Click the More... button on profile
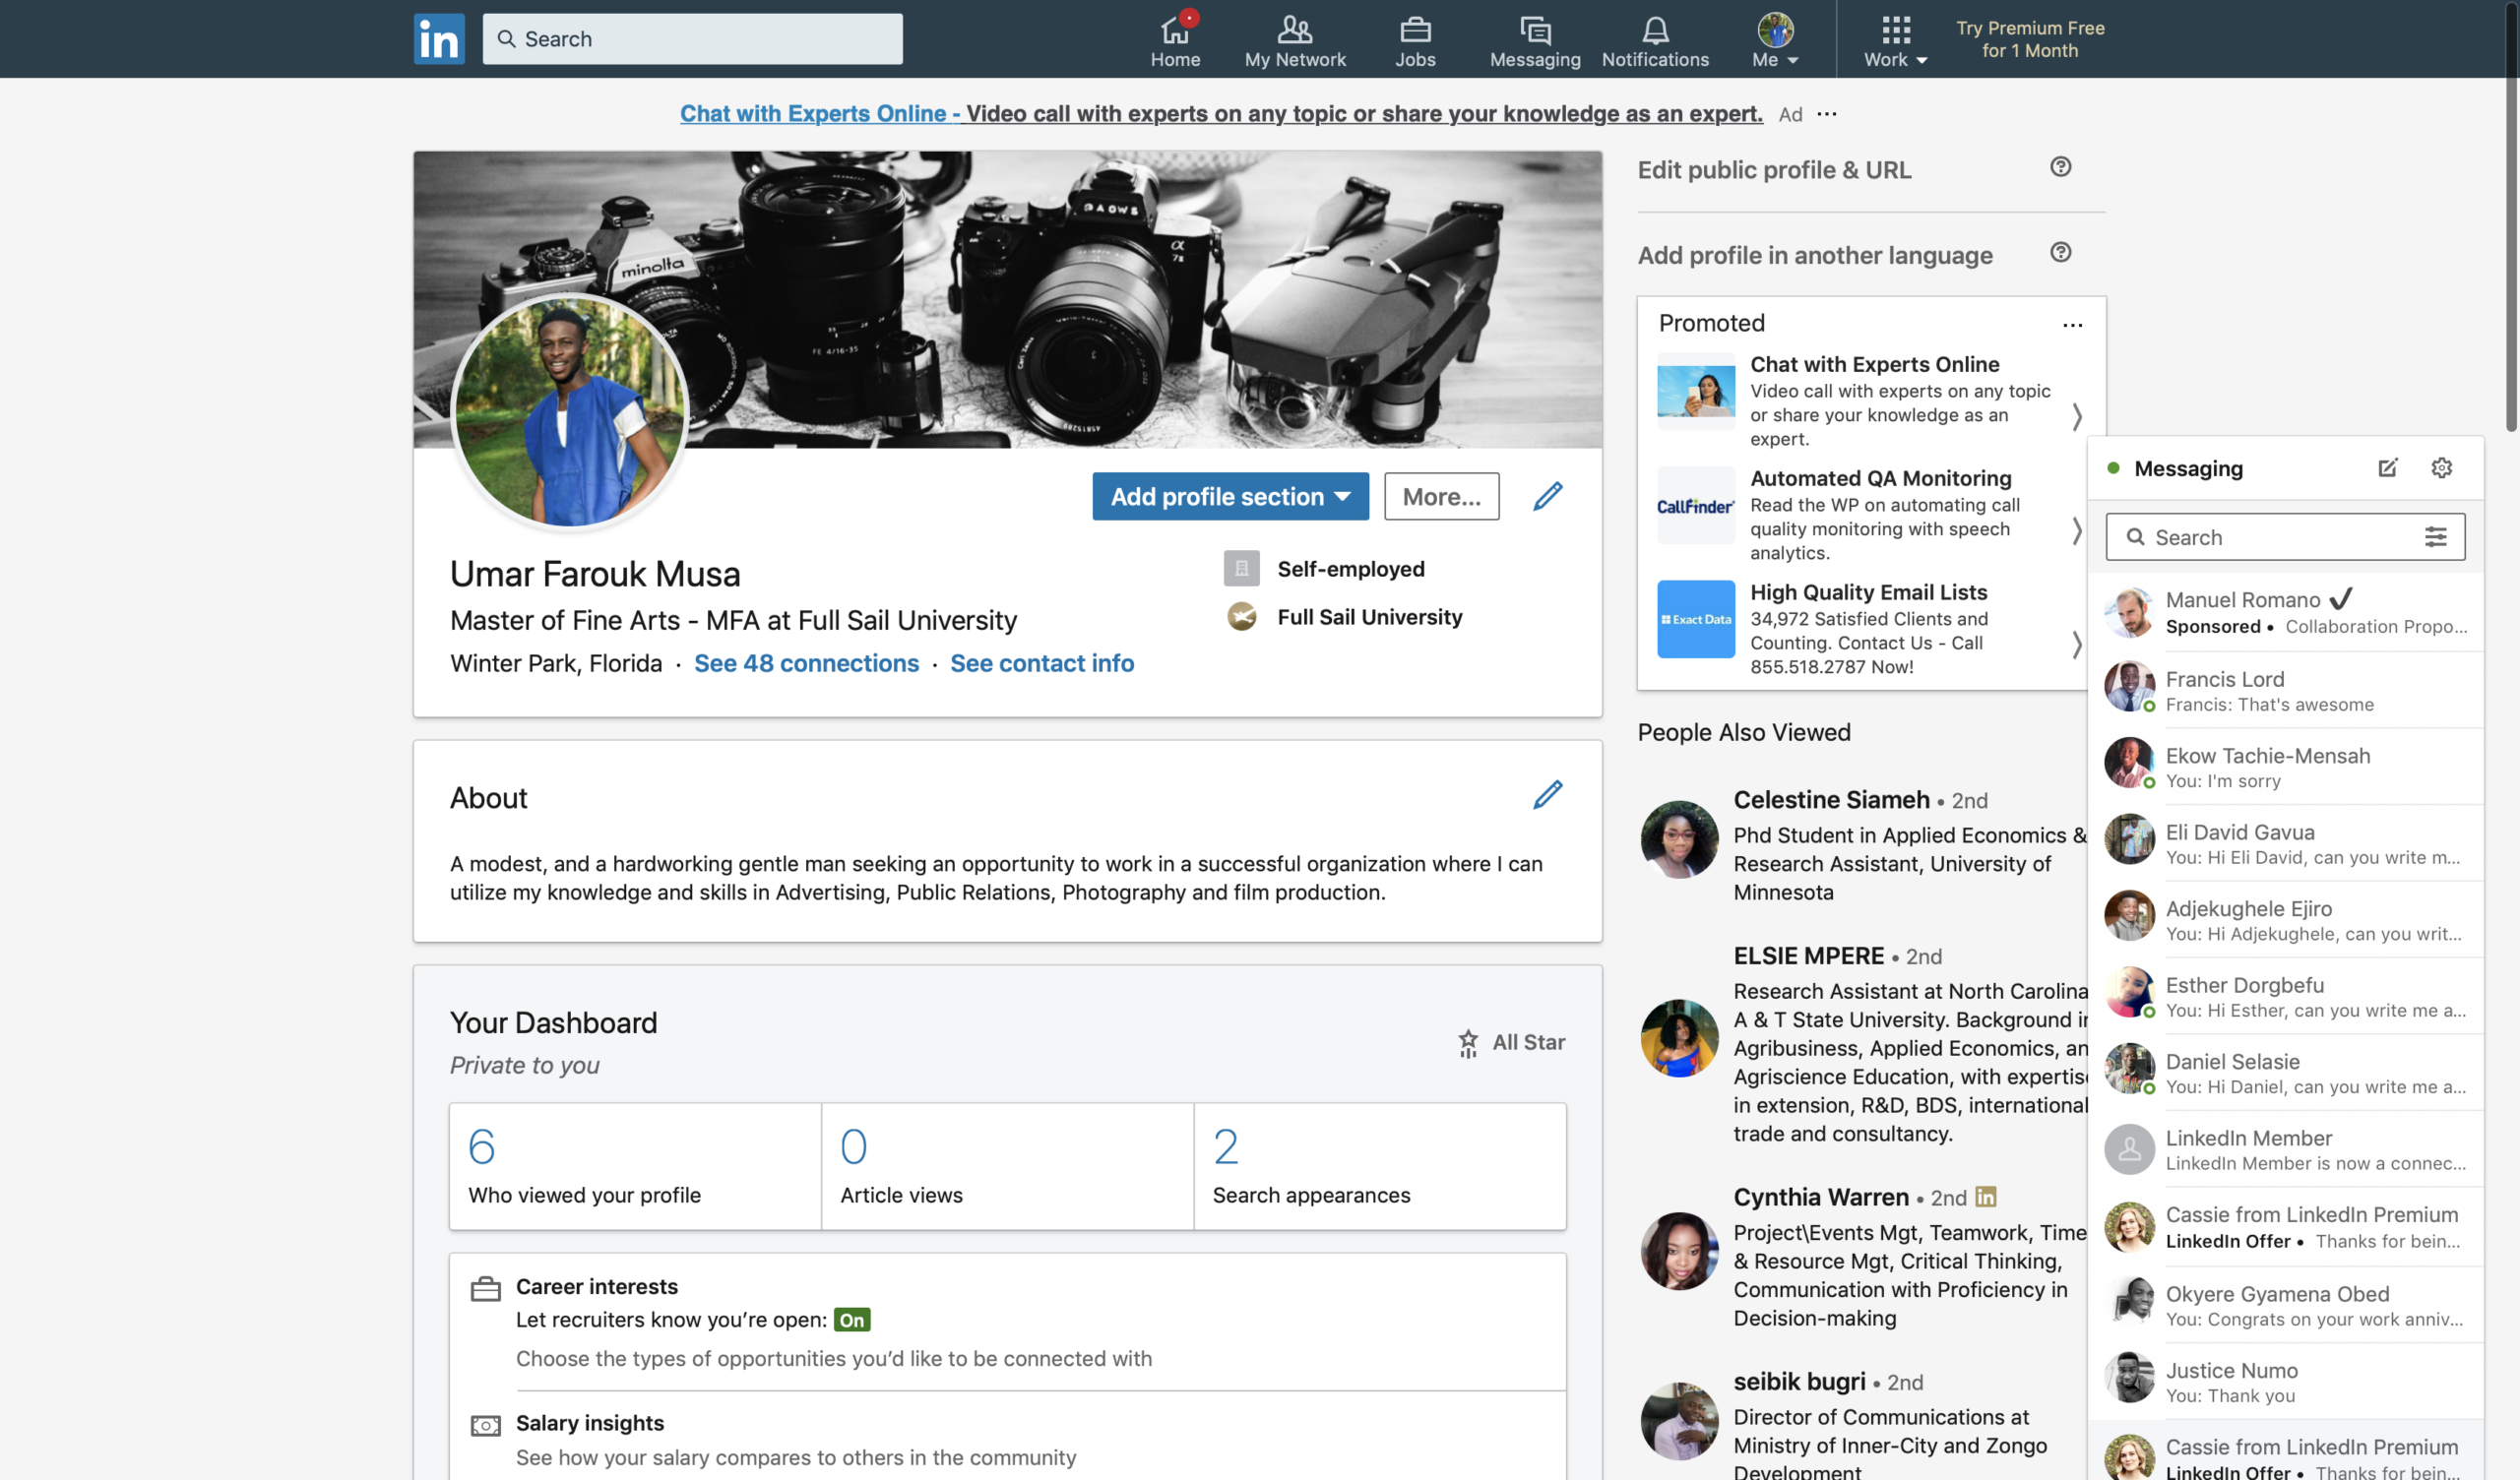This screenshot has height=1480, width=2520. click(1441, 496)
